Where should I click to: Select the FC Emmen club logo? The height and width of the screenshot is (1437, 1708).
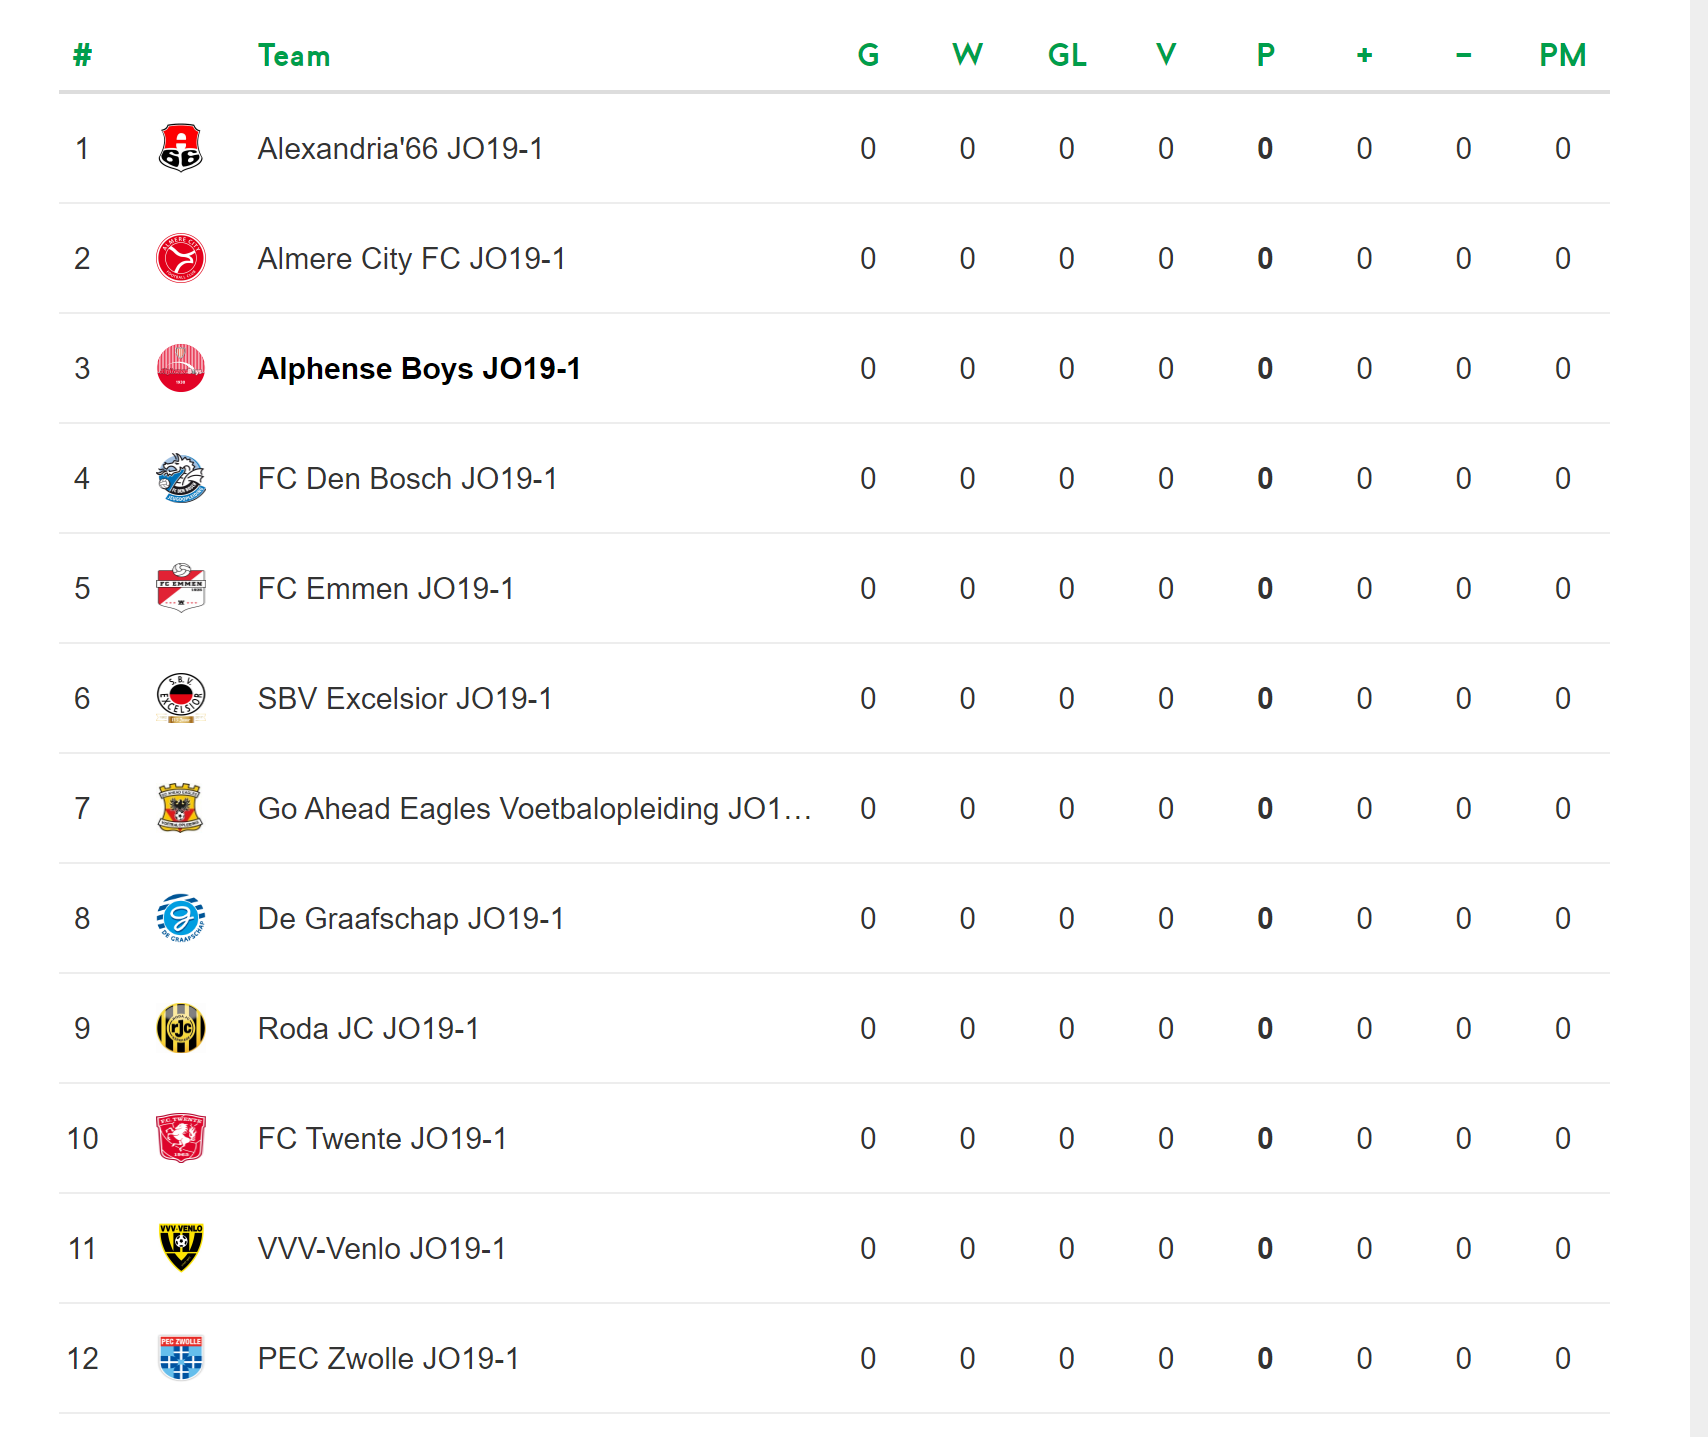pyautogui.click(x=181, y=588)
